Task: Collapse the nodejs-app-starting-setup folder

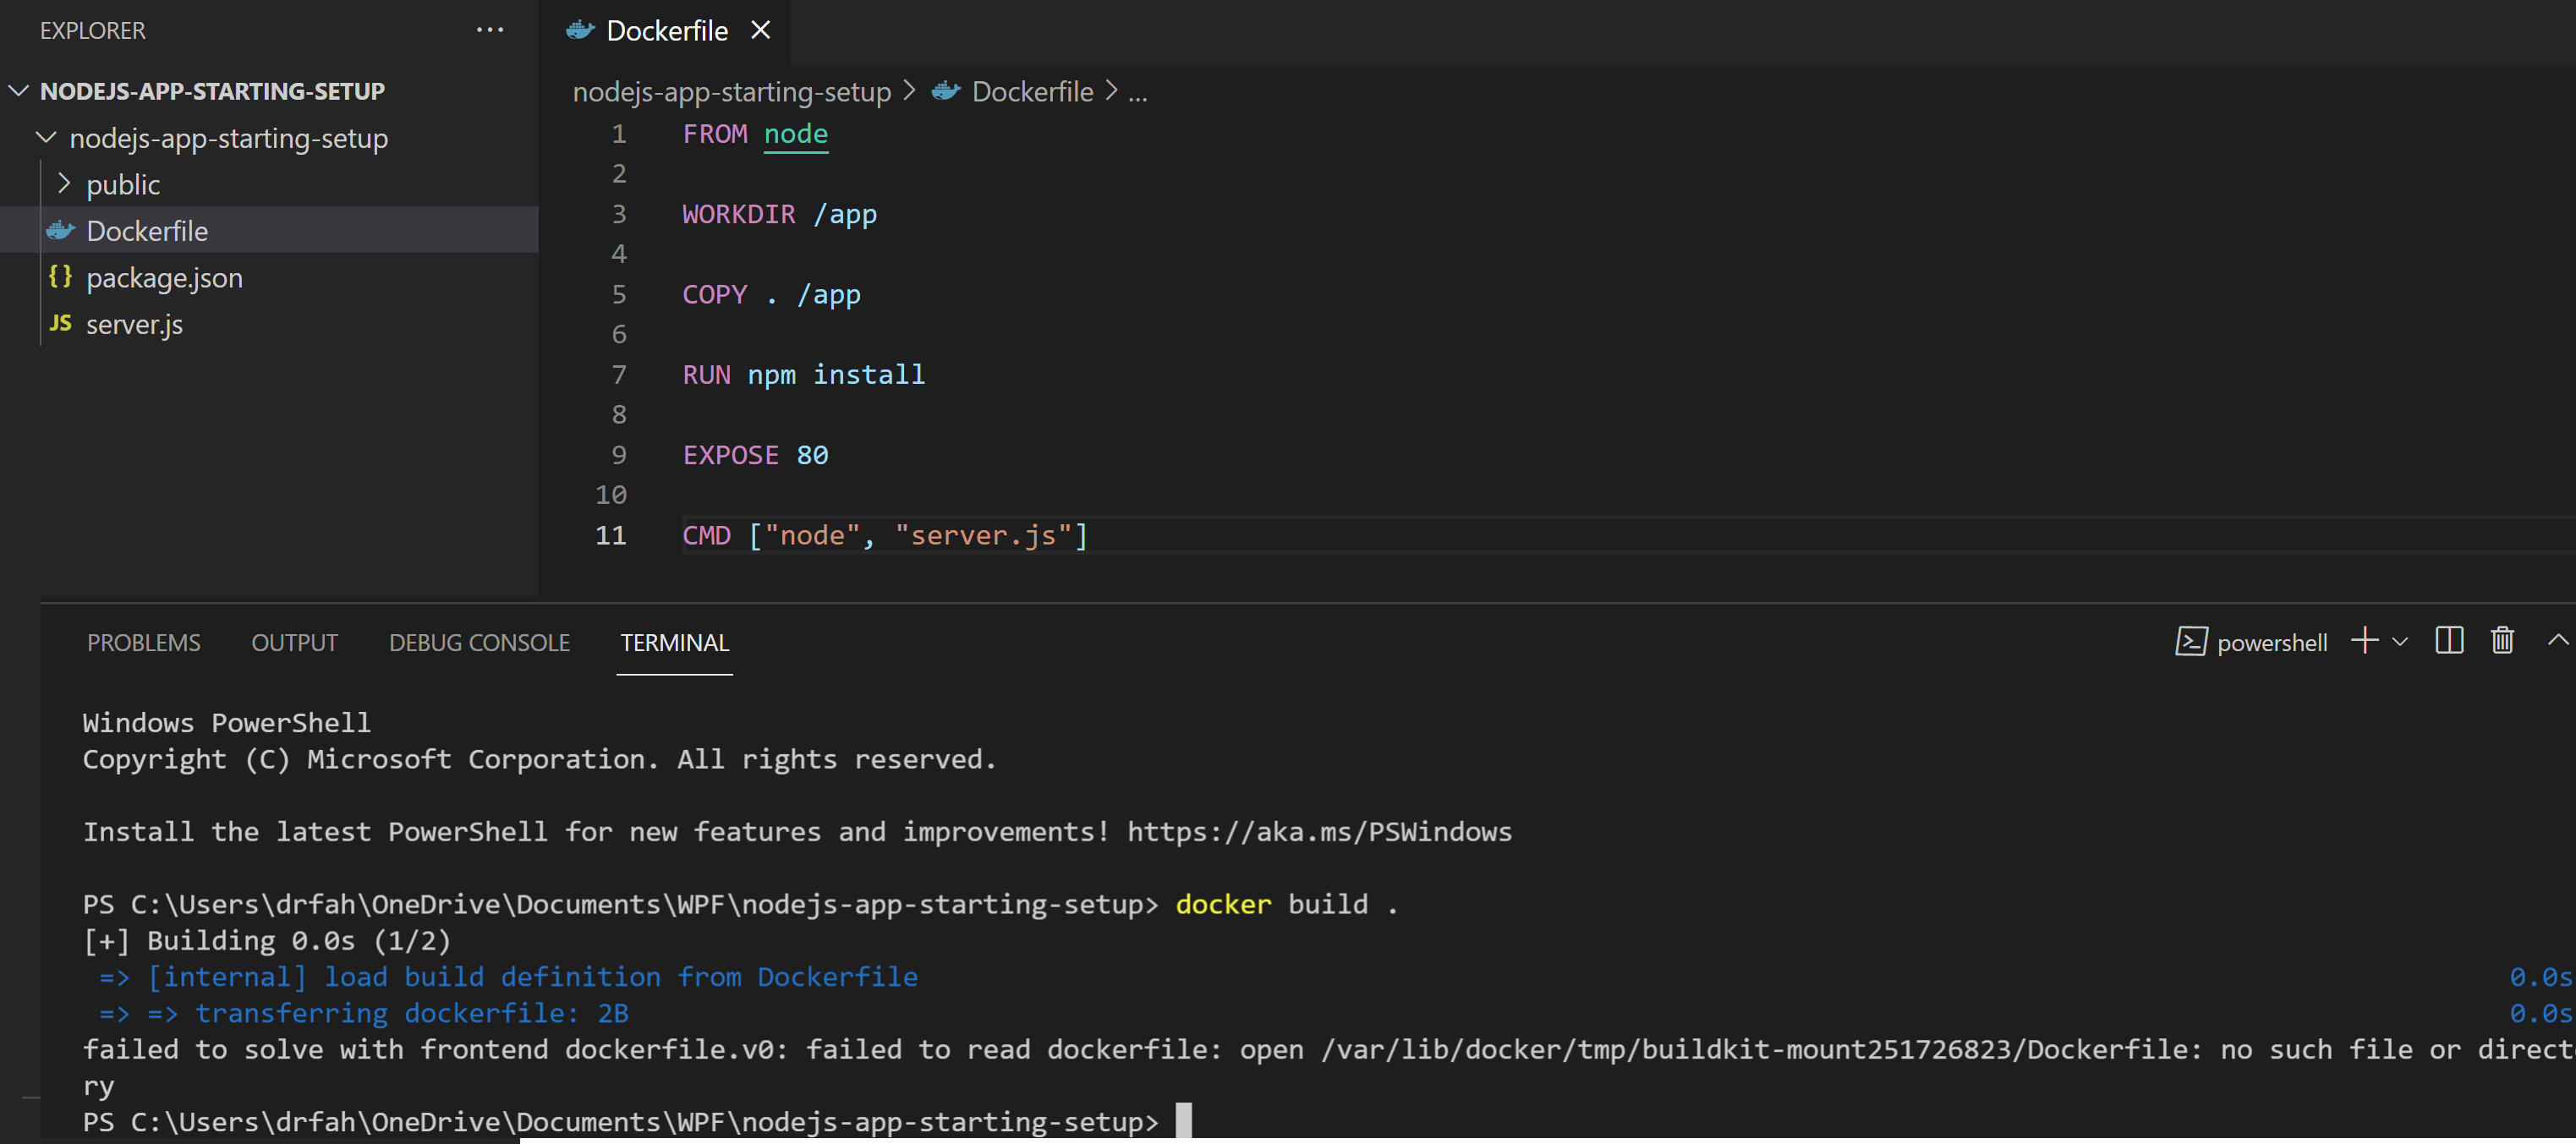Action: pyautogui.click(x=46, y=138)
